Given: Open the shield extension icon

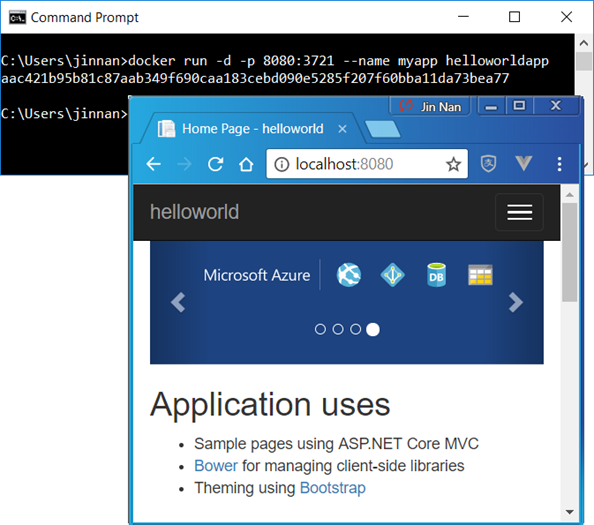Looking at the screenshot, I should [x=488, y=164].
